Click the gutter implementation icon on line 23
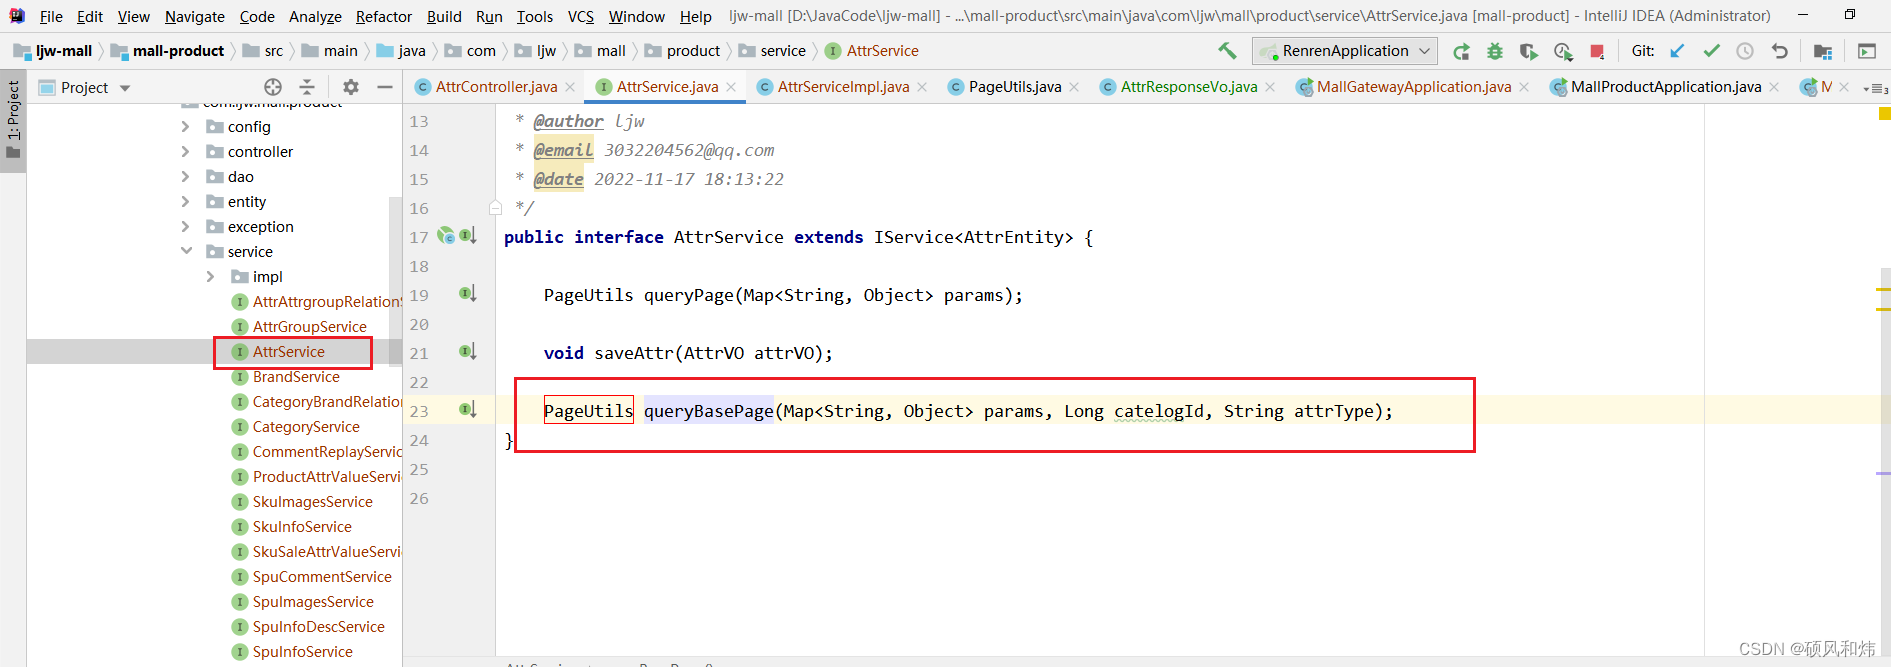Screen dimensions: 1891x667 coord(467,410)
